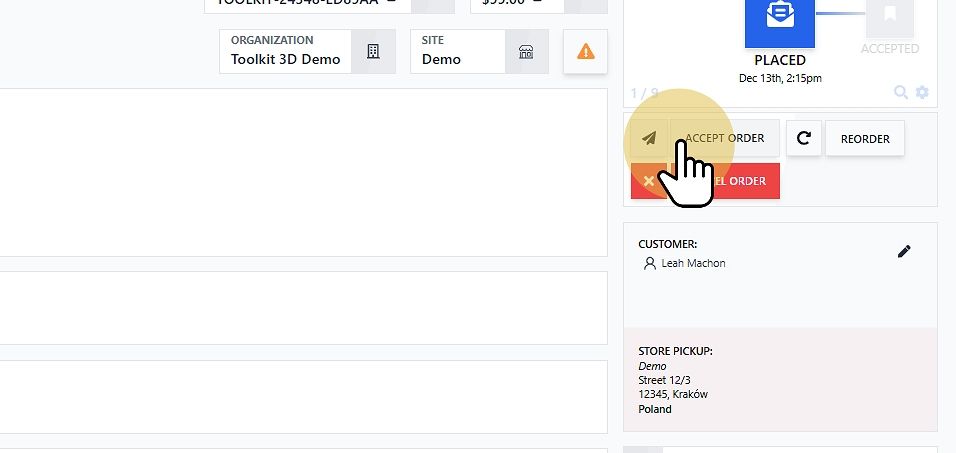Open the status timeline magnifier search
The height and width of the screenshot is (453, 956).
901,92
